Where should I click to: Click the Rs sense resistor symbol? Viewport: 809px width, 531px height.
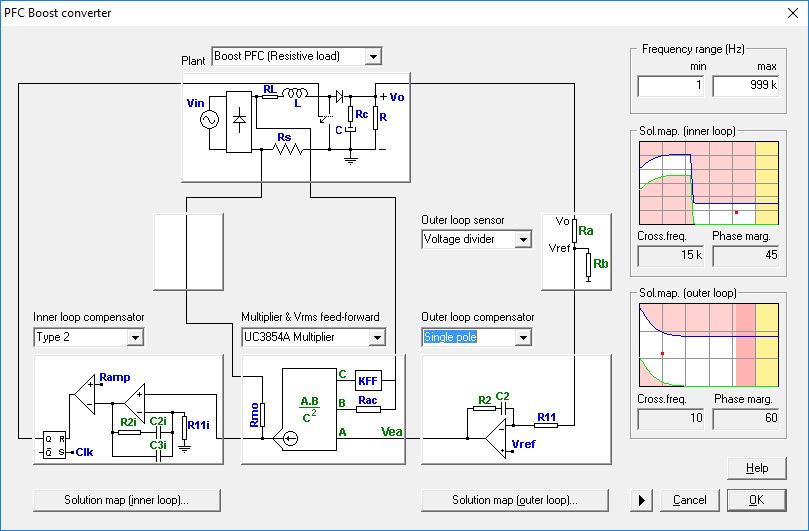[x=288, y=150]
